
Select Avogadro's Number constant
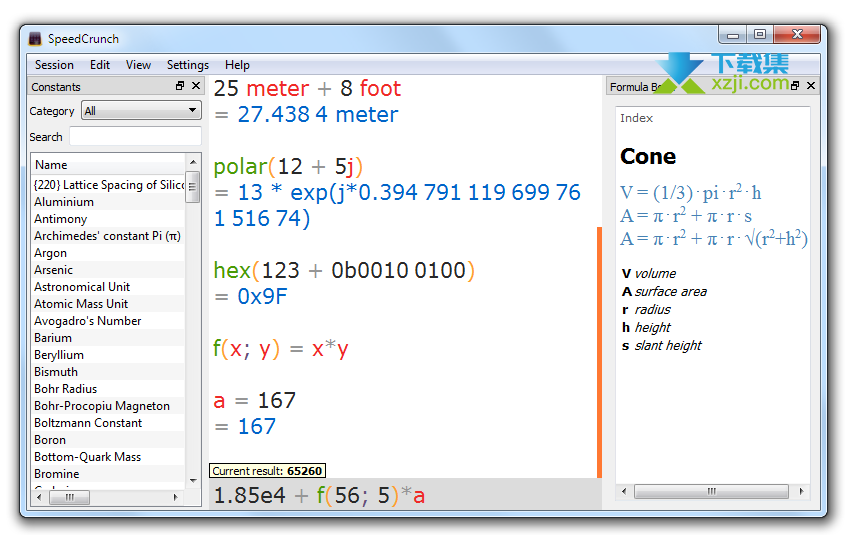(x=108, y=320)
